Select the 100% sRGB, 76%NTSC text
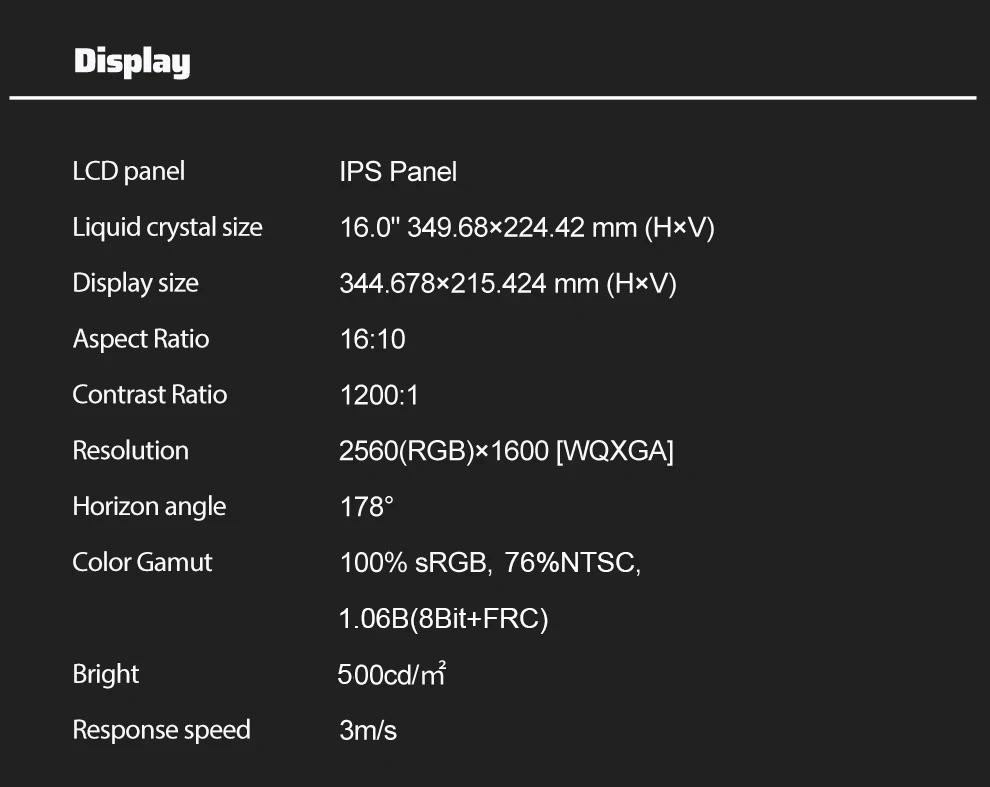The image size is (990, 787). 490,563
